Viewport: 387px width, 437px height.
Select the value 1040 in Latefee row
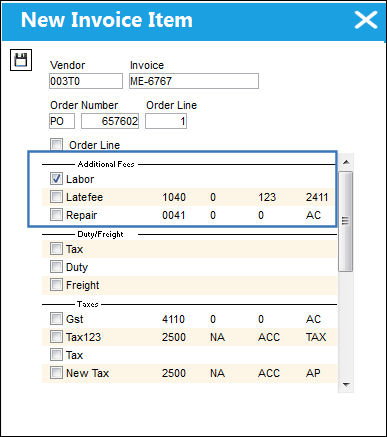(174, 197)
